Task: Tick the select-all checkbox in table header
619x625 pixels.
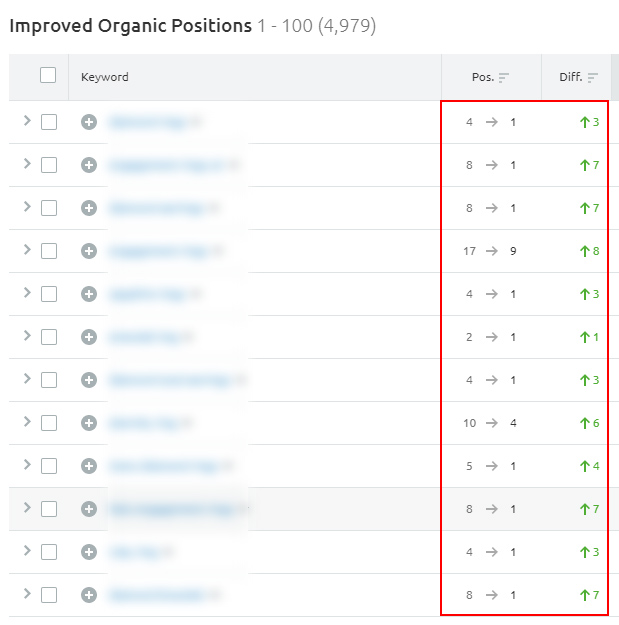Action: 48,75
